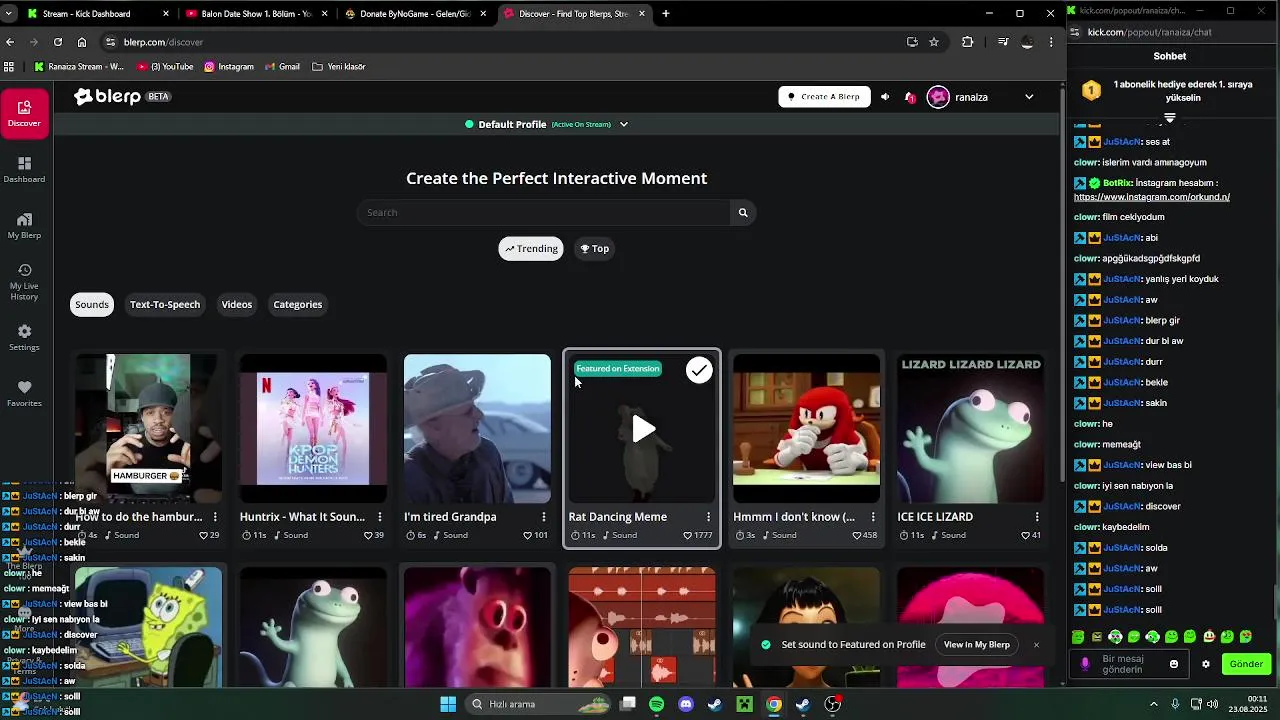Click the Knuckles Hmmm thumbnail
Viewport: 1280px width, 720px height.
[x=806, y=428]
